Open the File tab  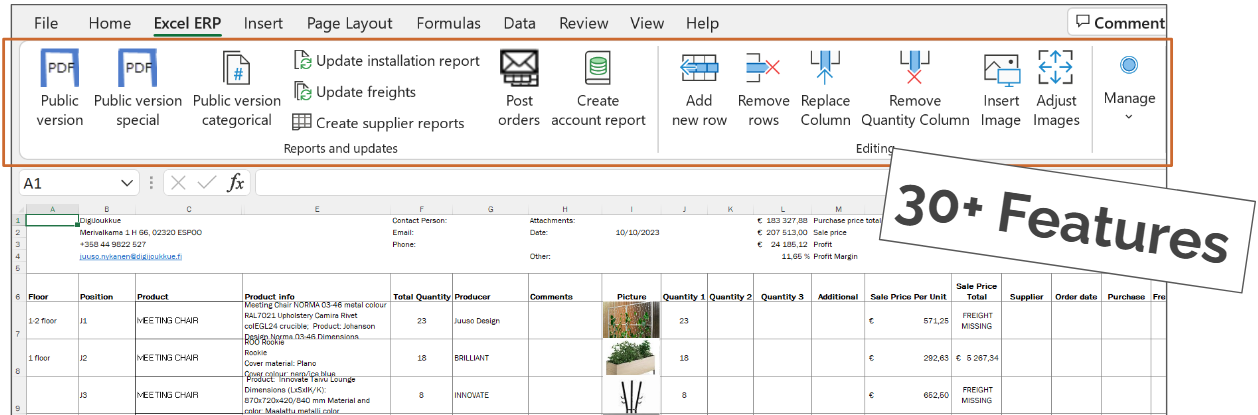[46, 22]
